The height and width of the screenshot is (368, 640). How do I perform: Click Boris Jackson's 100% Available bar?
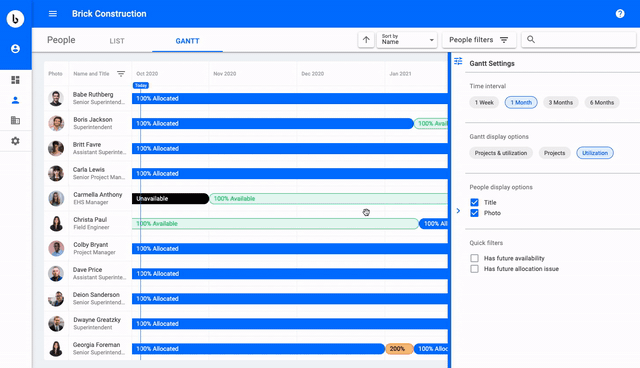tap(431, 123)
